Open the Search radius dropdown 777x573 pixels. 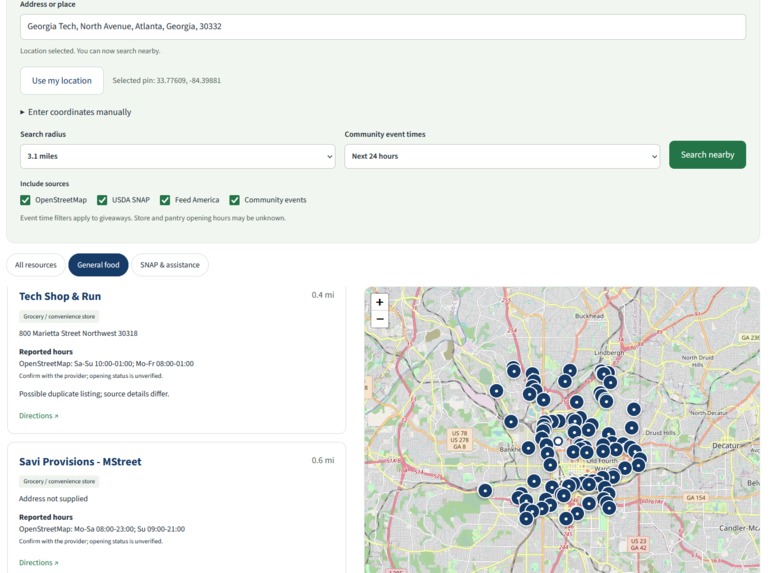pyautogui.click(x=177, y=156)
